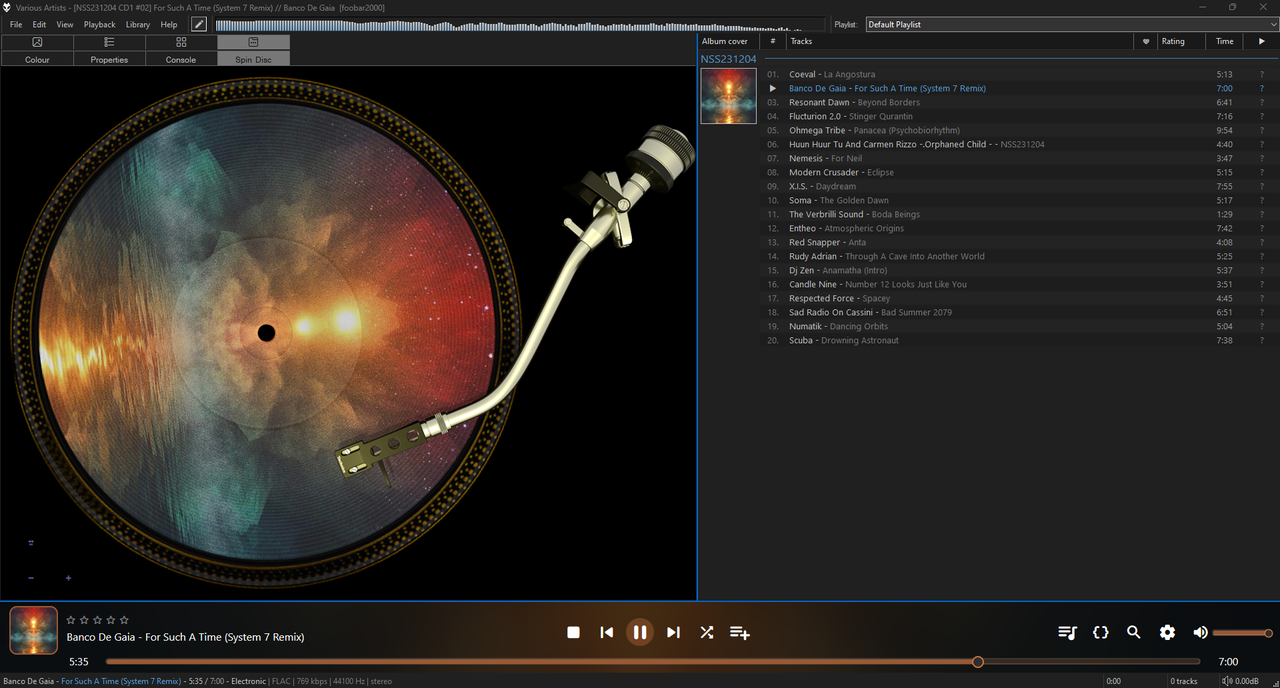Click the grid icon above Console
Screen dimensions: 1280x688
pyautogui.click(x=181, y=42)
